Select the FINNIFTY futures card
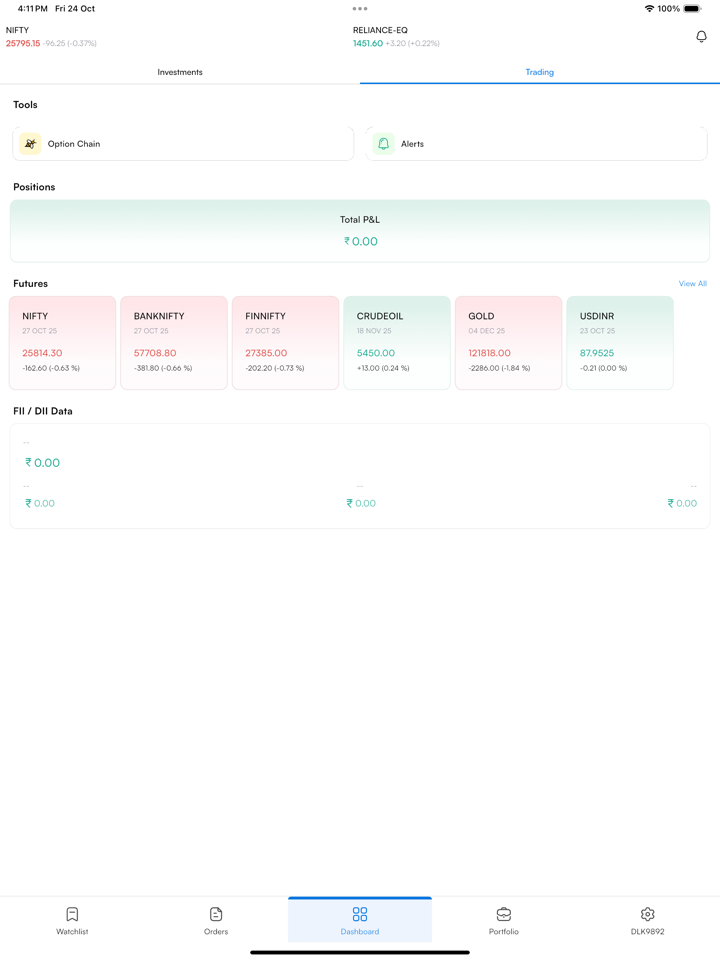 (286, 342)
